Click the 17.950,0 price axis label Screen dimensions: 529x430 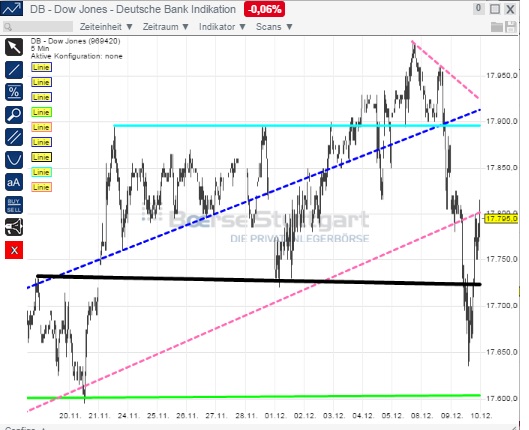[501, 76]
